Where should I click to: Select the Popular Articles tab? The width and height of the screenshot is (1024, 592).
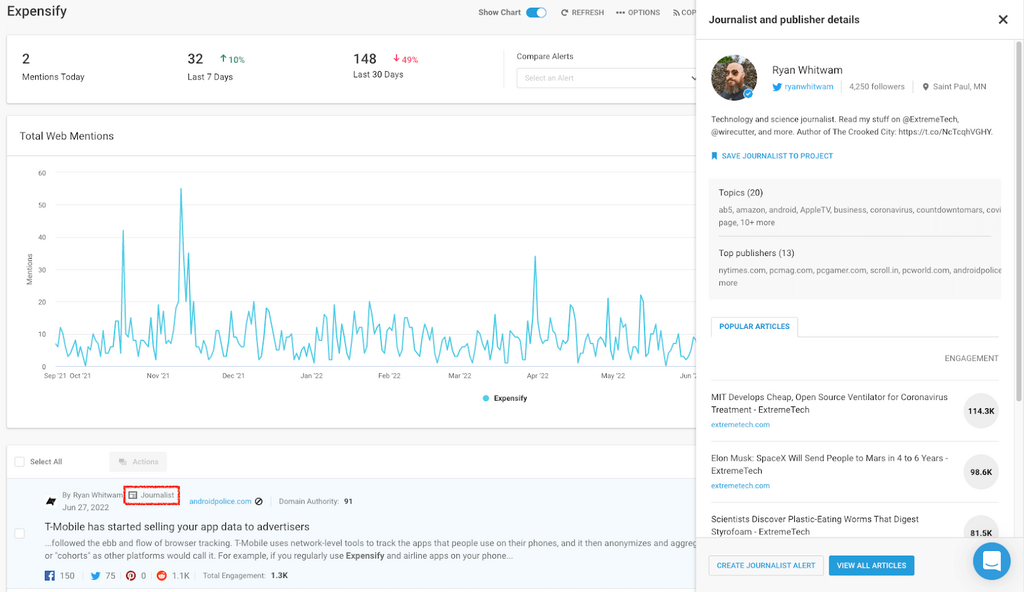pyautogui.click(x=754, y=326)
